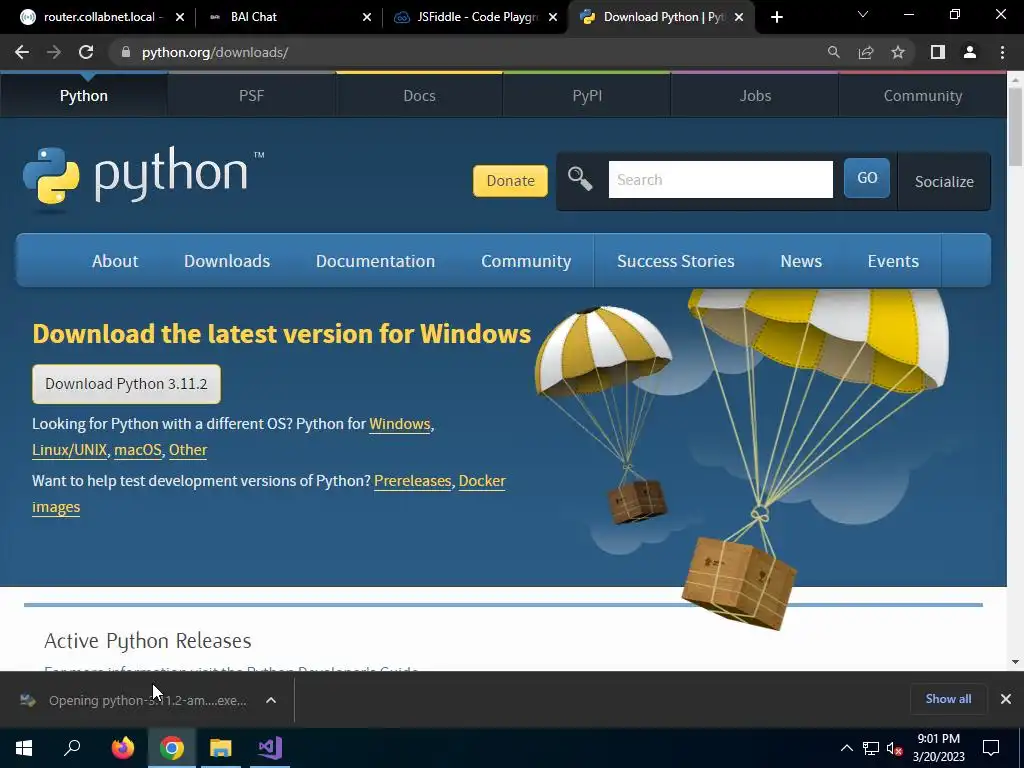Bookmark this page with the star icon
Screen dimensions: 1024x768
(898, 52)
